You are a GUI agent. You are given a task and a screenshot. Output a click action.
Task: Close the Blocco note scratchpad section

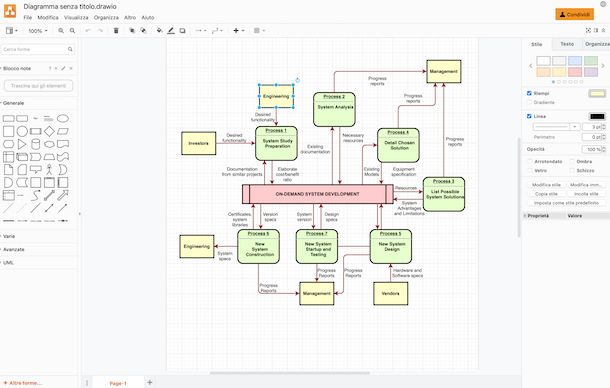(71, 68)
